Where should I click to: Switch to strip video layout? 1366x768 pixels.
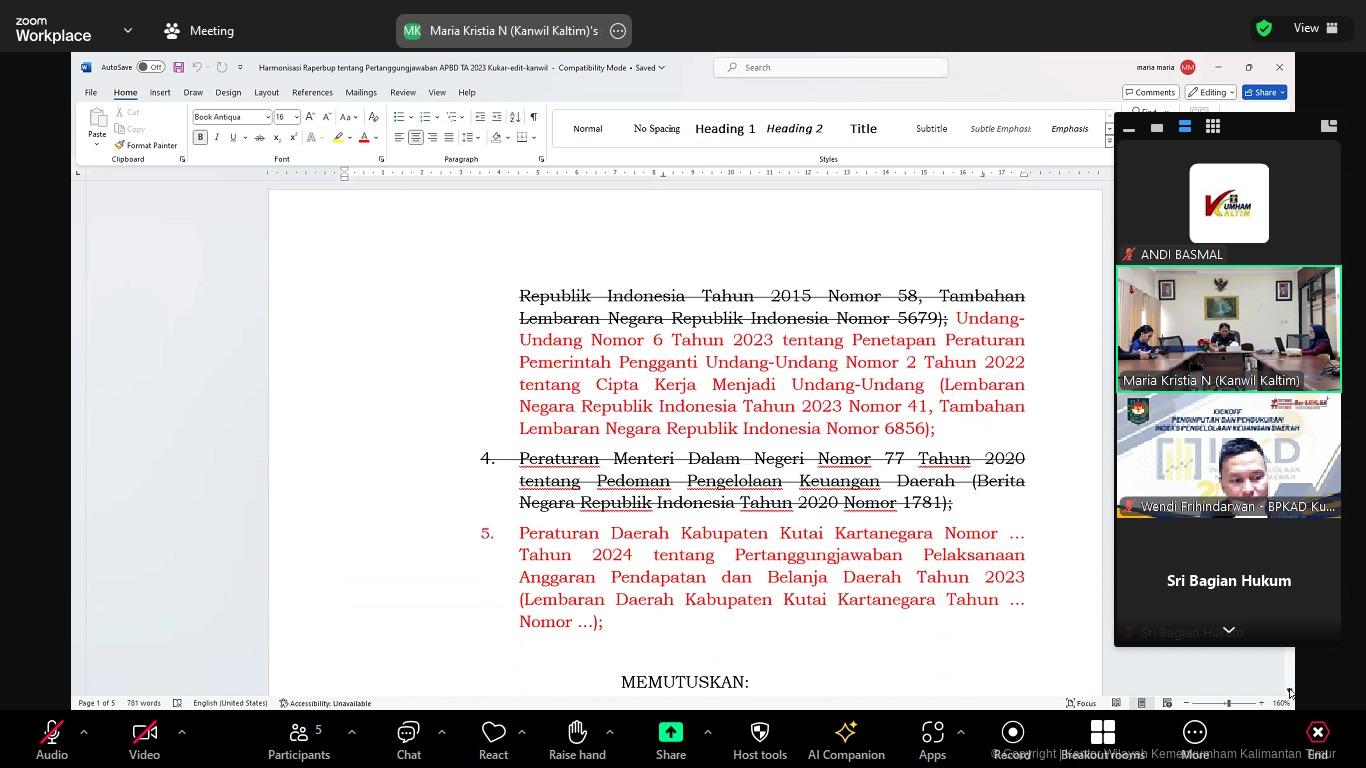(1184, 127)
